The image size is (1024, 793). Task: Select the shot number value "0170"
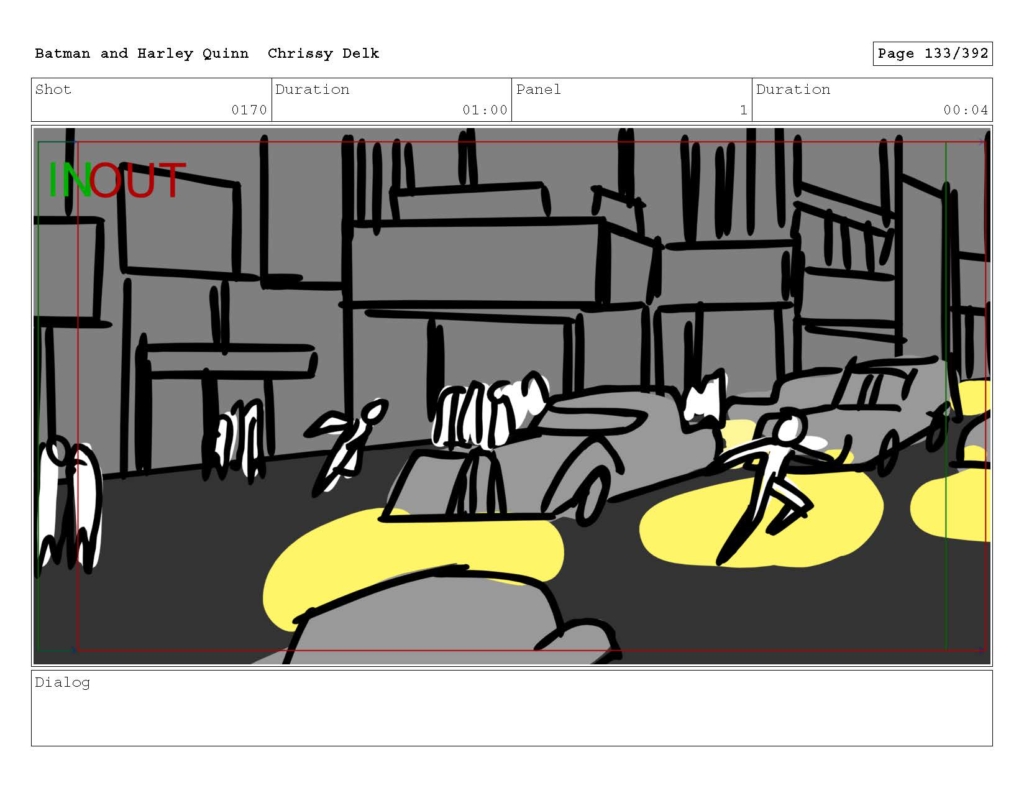(249, 110)
